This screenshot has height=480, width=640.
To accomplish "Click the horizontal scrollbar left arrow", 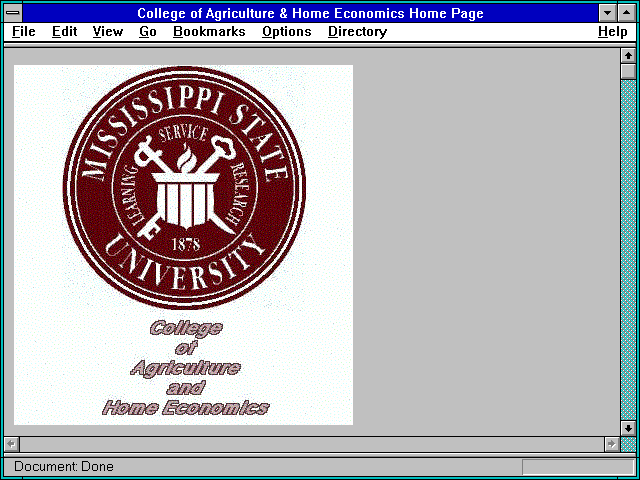I will pyautogui.click(x=12, y=444).
